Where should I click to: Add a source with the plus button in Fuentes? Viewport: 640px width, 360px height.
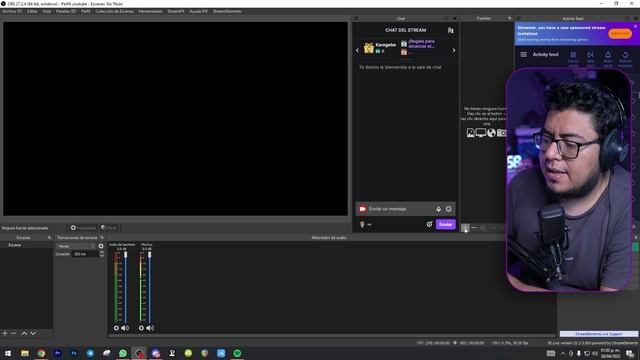(x=465, y=228)
